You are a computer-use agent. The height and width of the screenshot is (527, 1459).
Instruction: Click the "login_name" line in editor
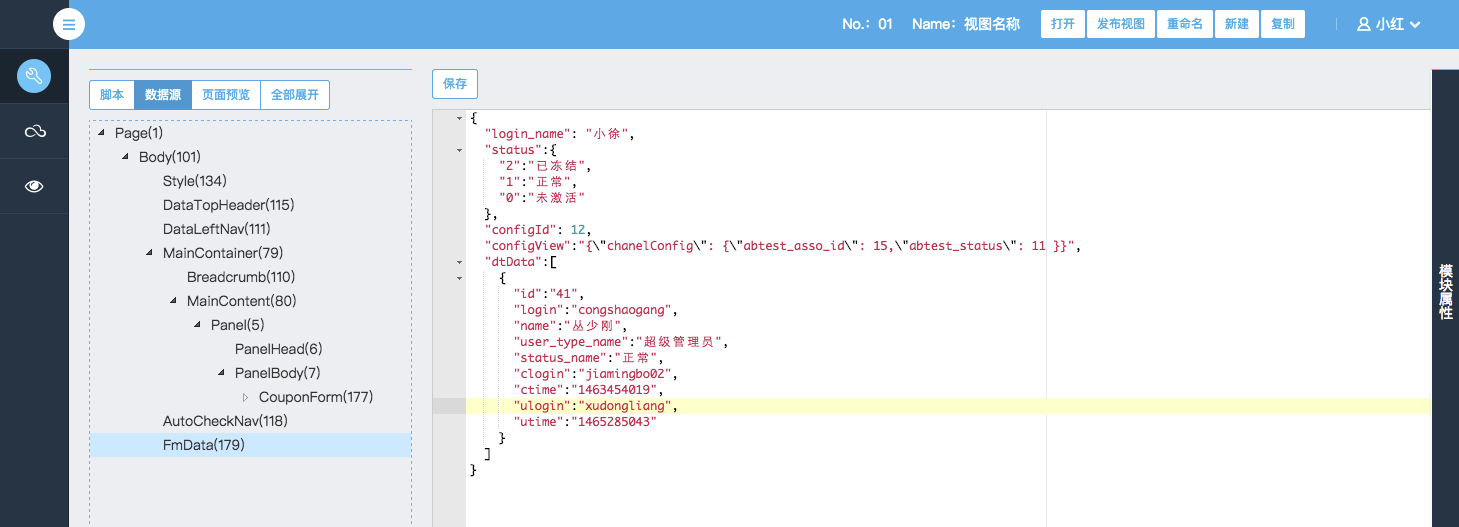[560, 134]
